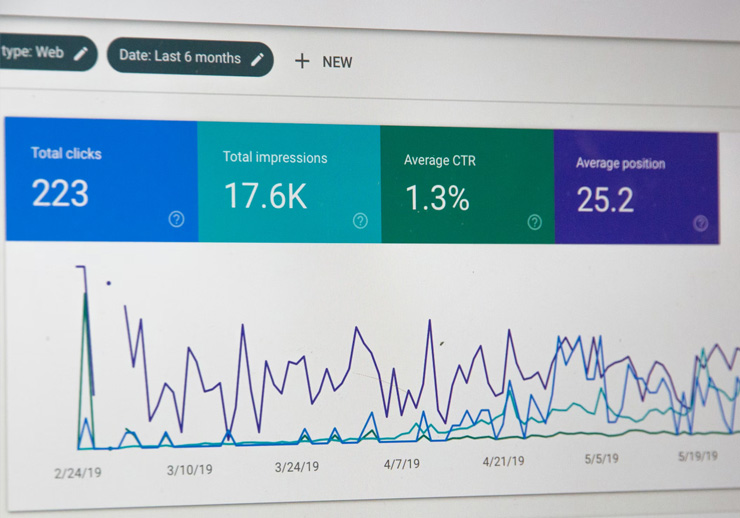
Task: Click the 25.2 average position value
Action: (605, 200)
